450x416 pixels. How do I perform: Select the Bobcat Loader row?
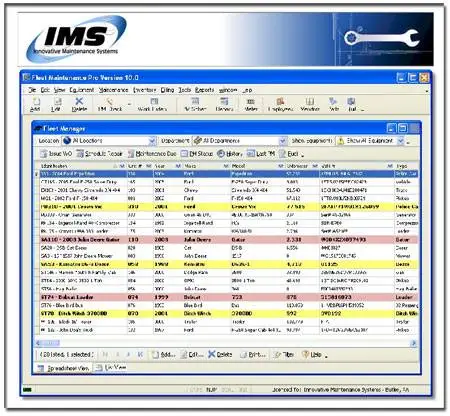[229, 297]
